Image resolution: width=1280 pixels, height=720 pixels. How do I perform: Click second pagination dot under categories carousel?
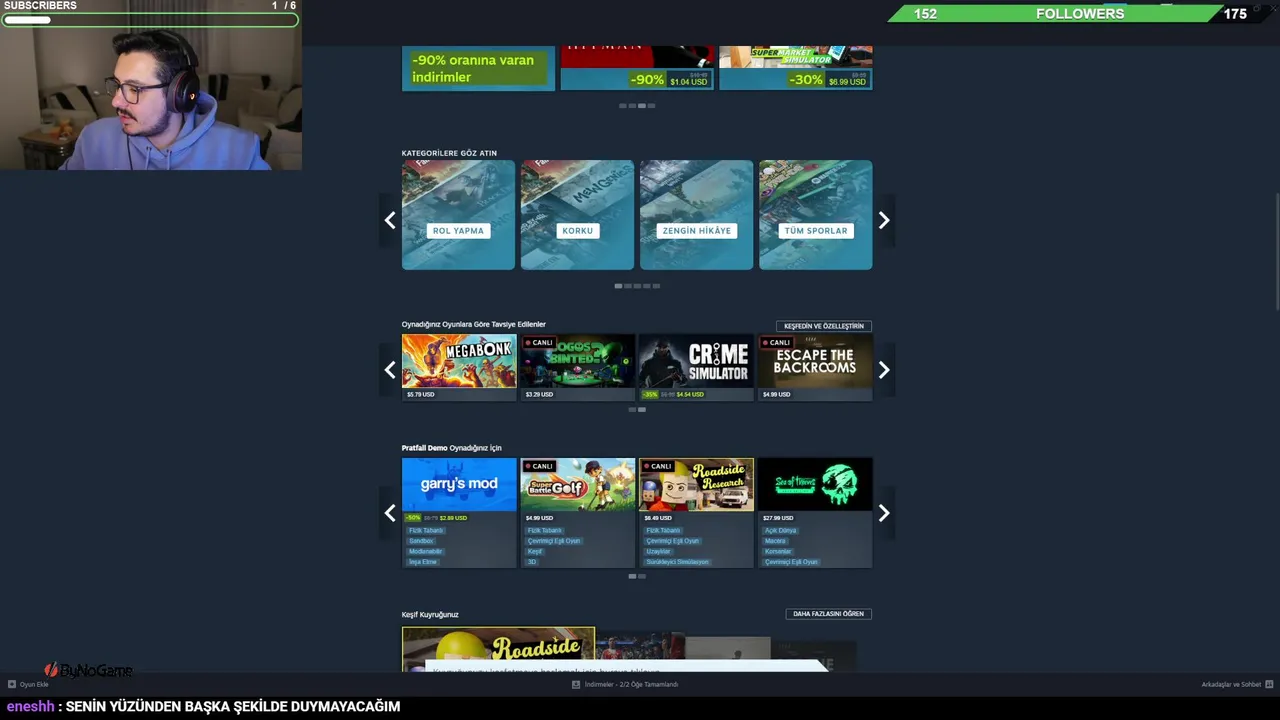pos(628,286)
